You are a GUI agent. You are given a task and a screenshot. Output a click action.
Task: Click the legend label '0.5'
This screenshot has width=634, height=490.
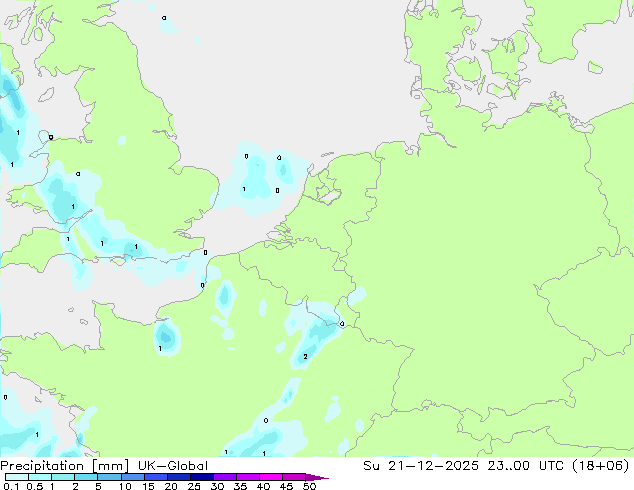[x=35, y=486]
